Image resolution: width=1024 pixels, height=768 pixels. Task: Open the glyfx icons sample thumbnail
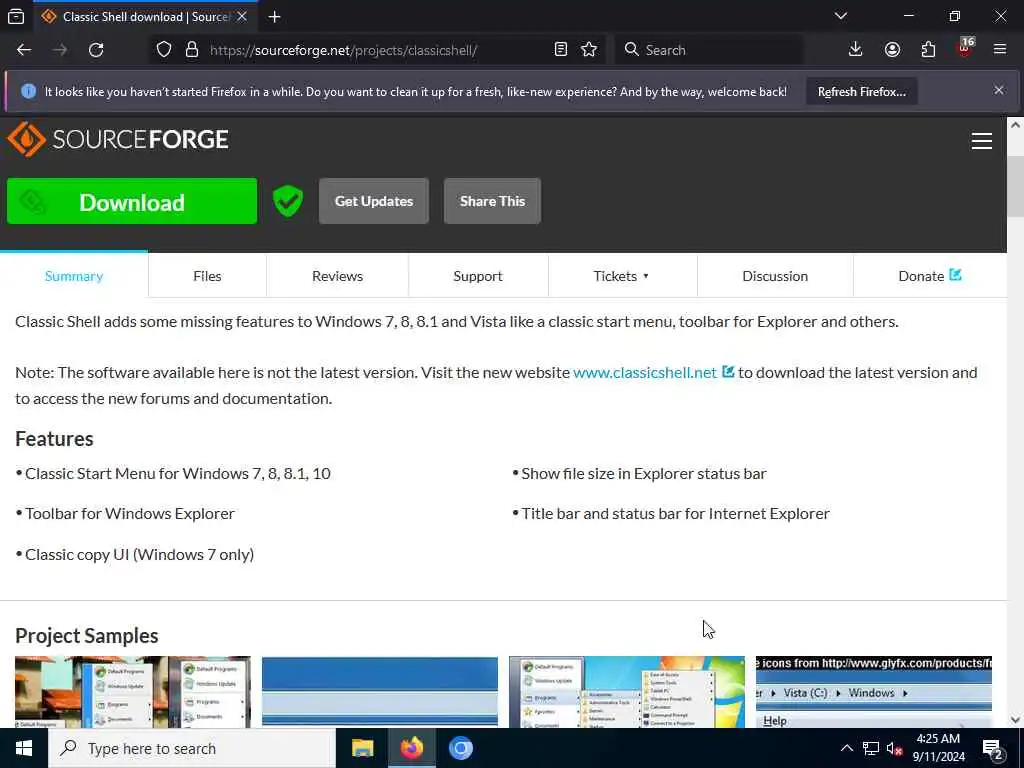click(x=874, y=692)
